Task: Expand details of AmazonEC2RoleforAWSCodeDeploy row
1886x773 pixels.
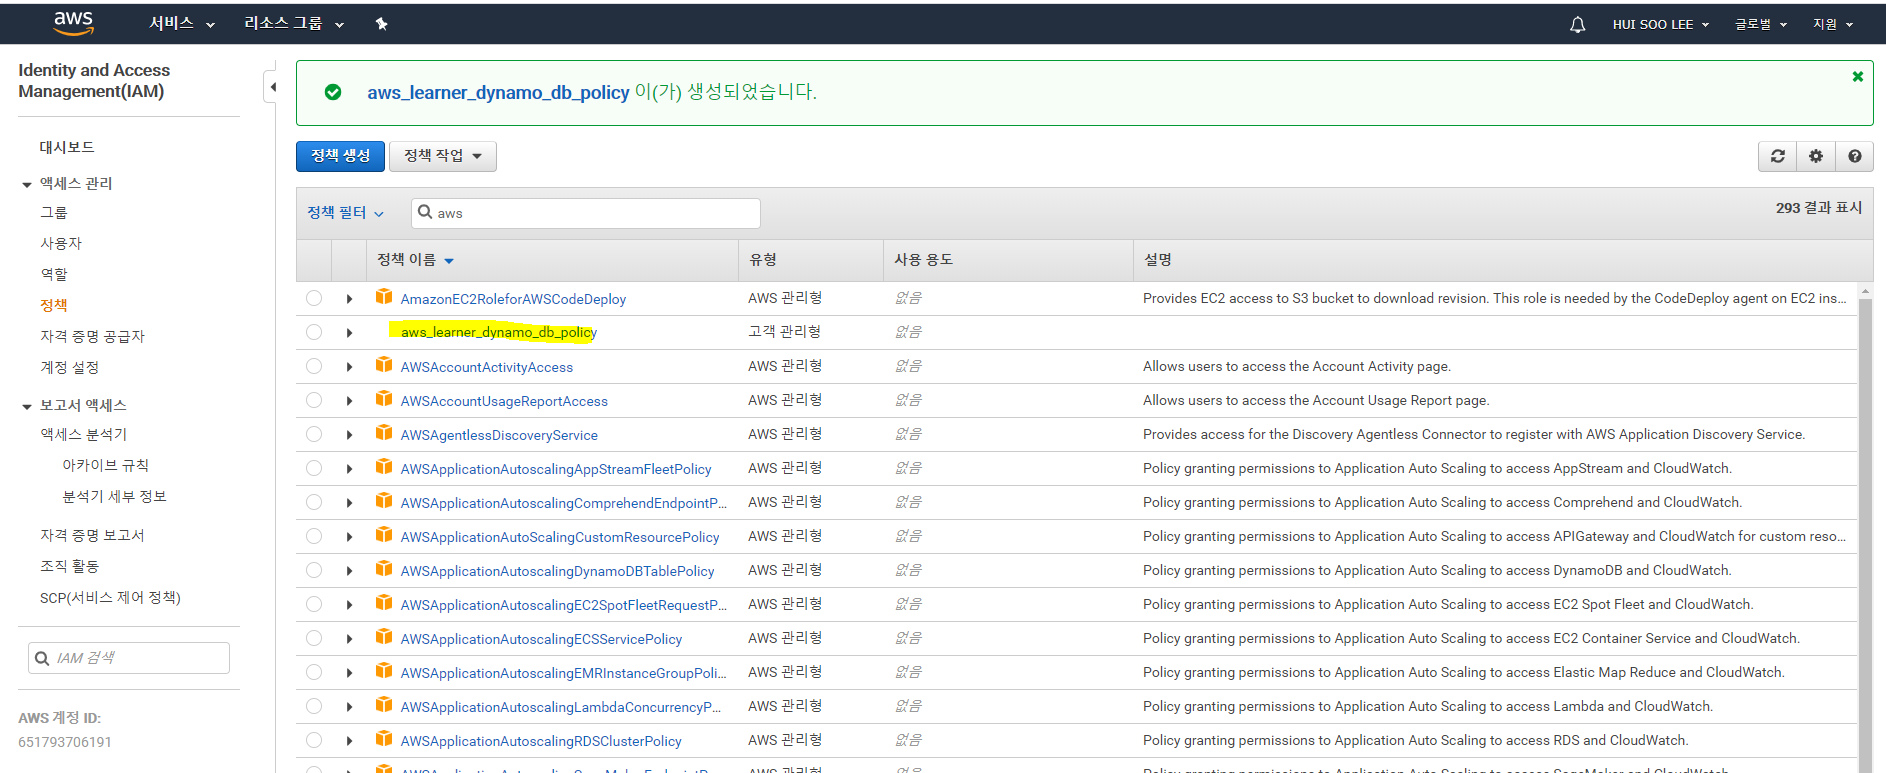Action: 349,299
